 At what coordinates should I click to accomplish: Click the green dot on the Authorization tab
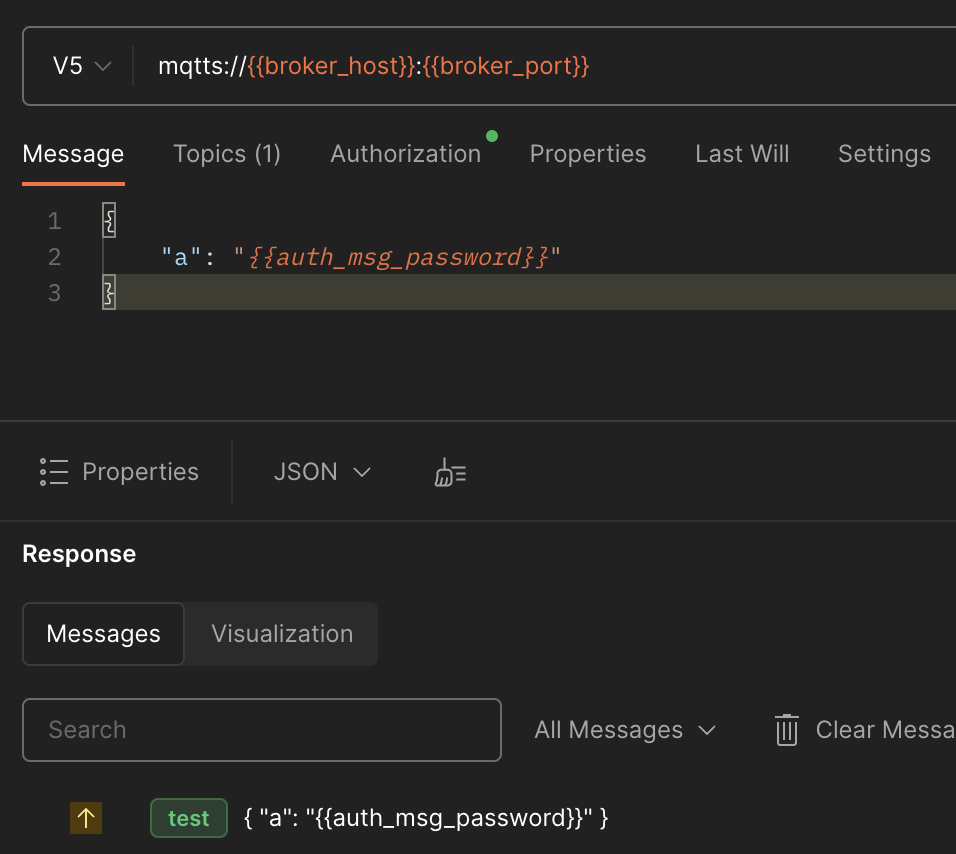491,134
